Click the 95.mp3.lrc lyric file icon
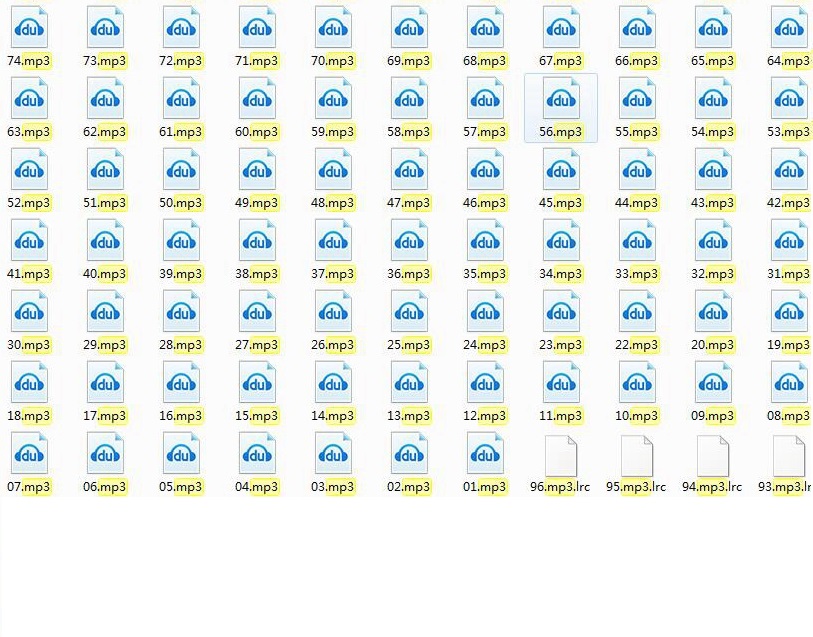Screen dimensions: 813x637 [x=637, y=454]
